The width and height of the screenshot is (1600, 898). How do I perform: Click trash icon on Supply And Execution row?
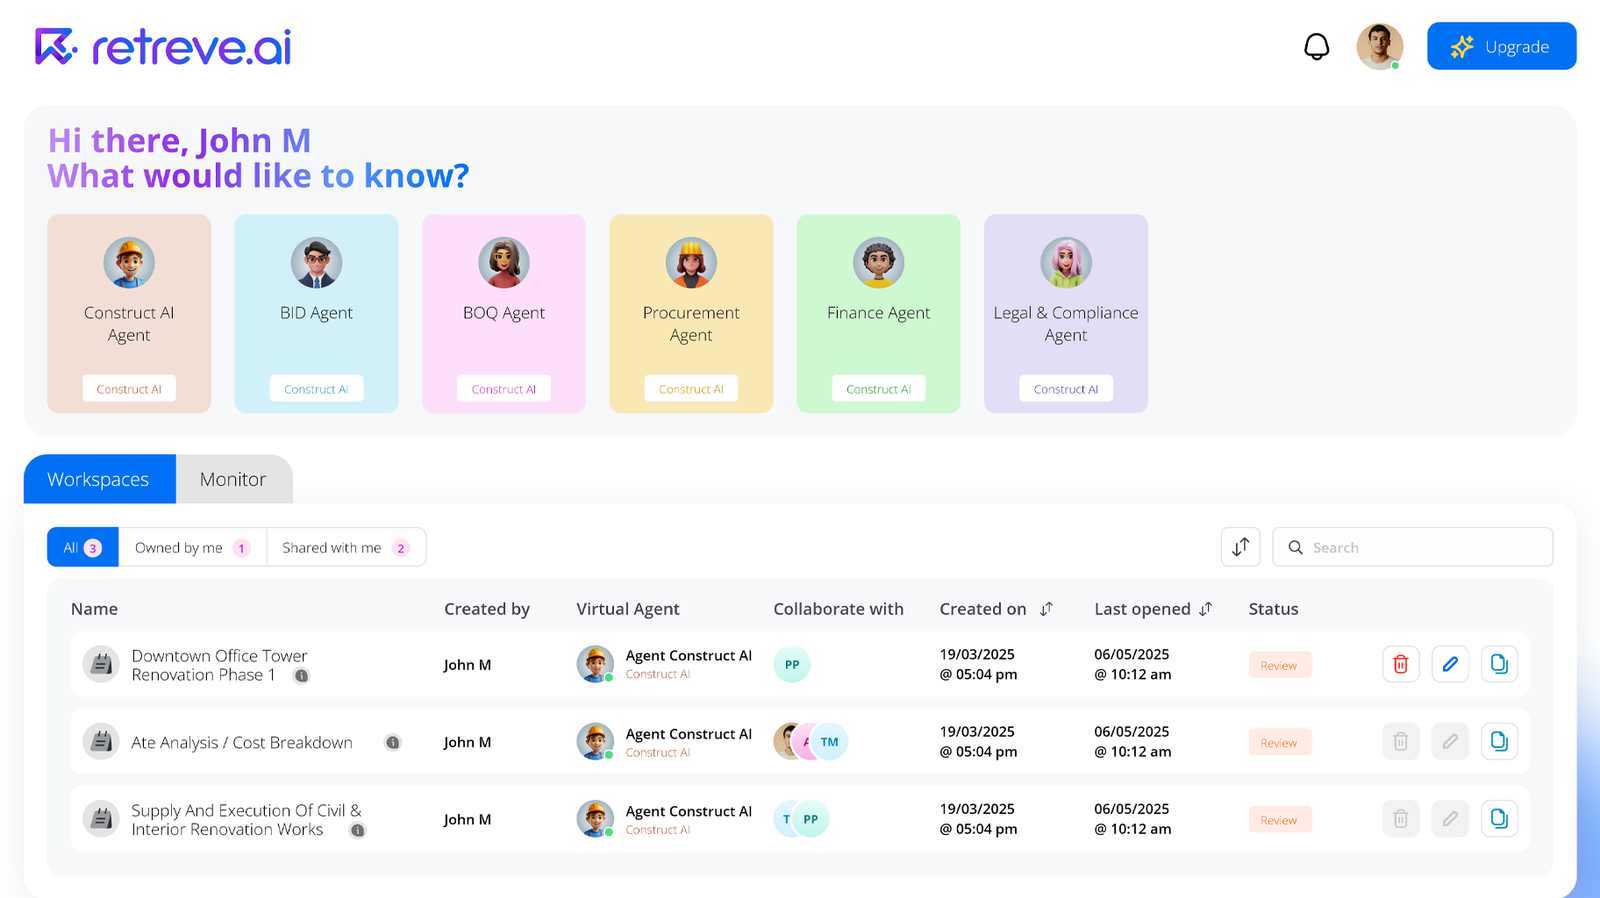(1400, 819)
